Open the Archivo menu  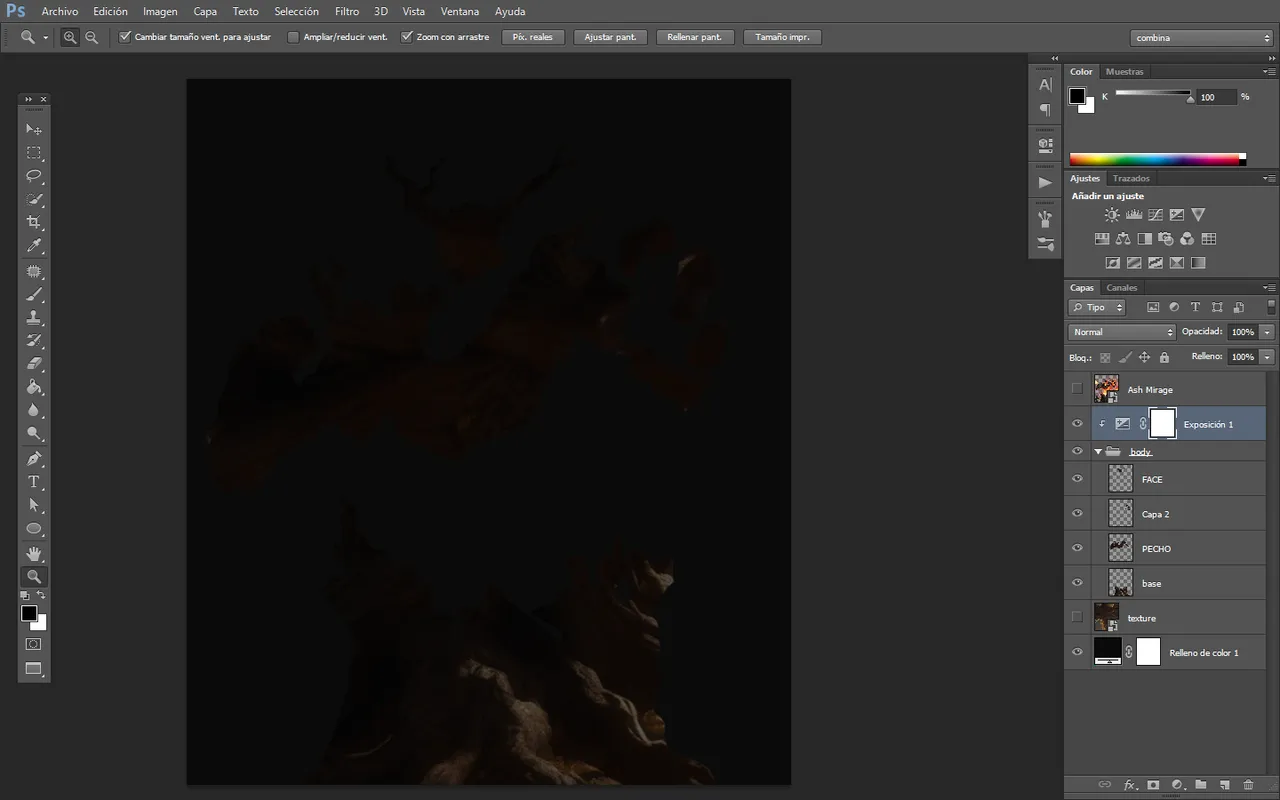coord(60,12)
